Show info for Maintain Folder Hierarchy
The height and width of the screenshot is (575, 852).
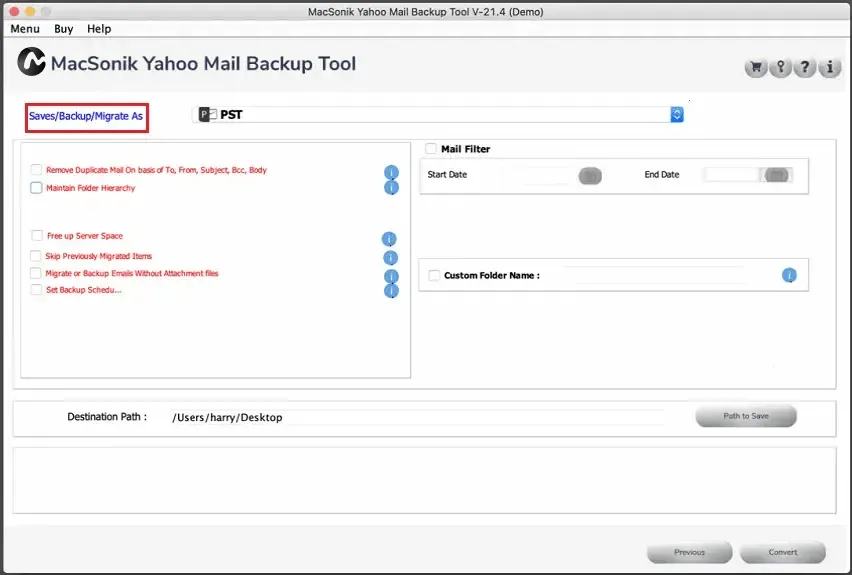(391, 188)
